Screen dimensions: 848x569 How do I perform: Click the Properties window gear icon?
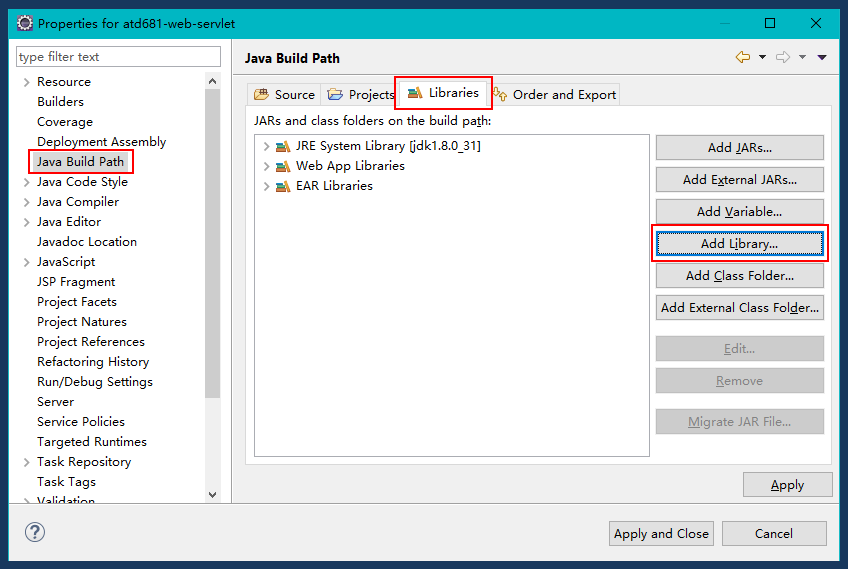click(x=24, y=23)
